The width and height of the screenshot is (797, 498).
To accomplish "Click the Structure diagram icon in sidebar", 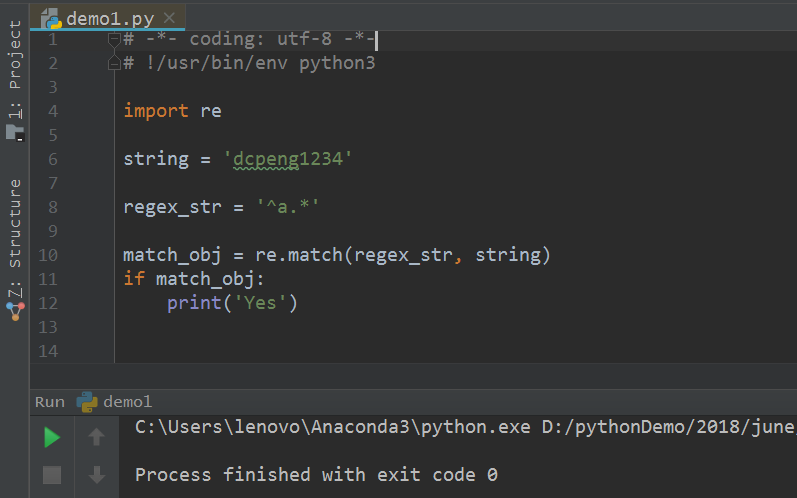I will tap(15, 310).
